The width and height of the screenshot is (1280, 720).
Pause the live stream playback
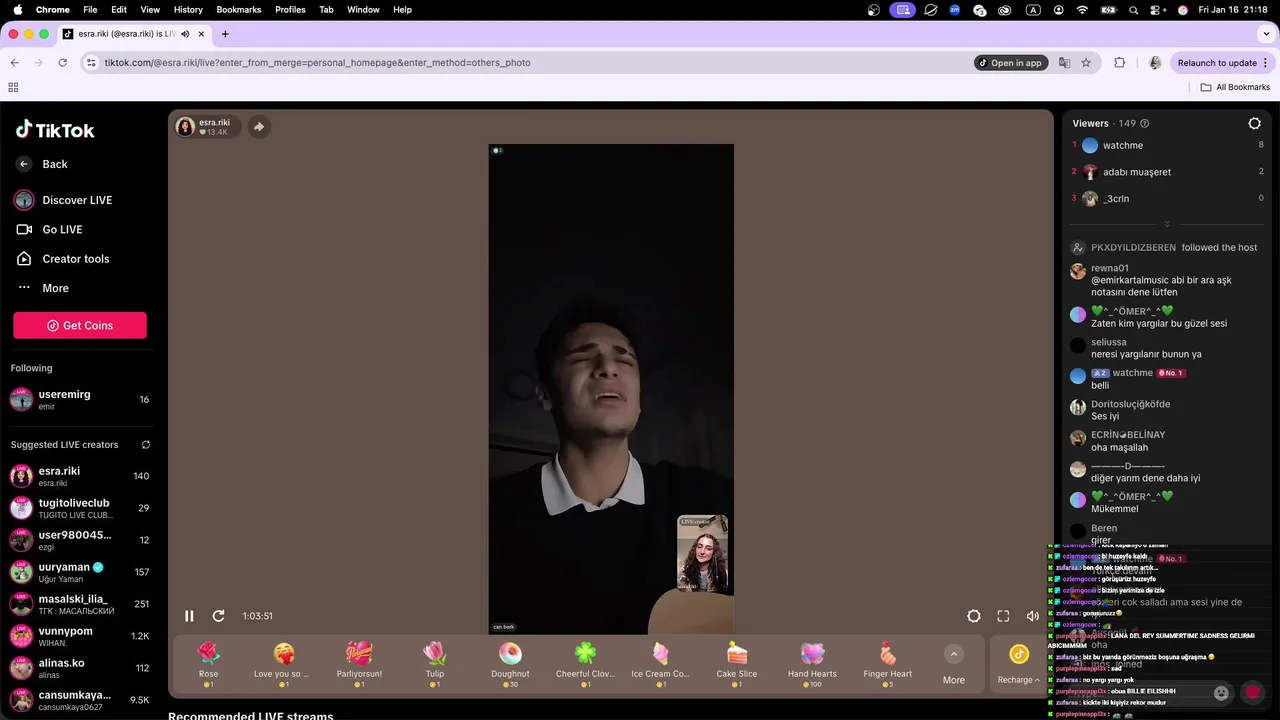point(189,616)
